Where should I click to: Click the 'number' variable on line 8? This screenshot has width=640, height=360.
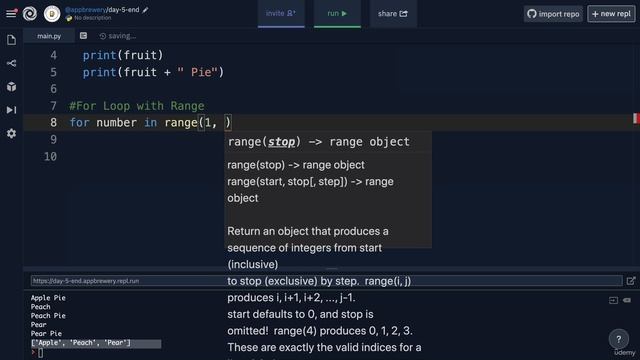coord(116,122)
